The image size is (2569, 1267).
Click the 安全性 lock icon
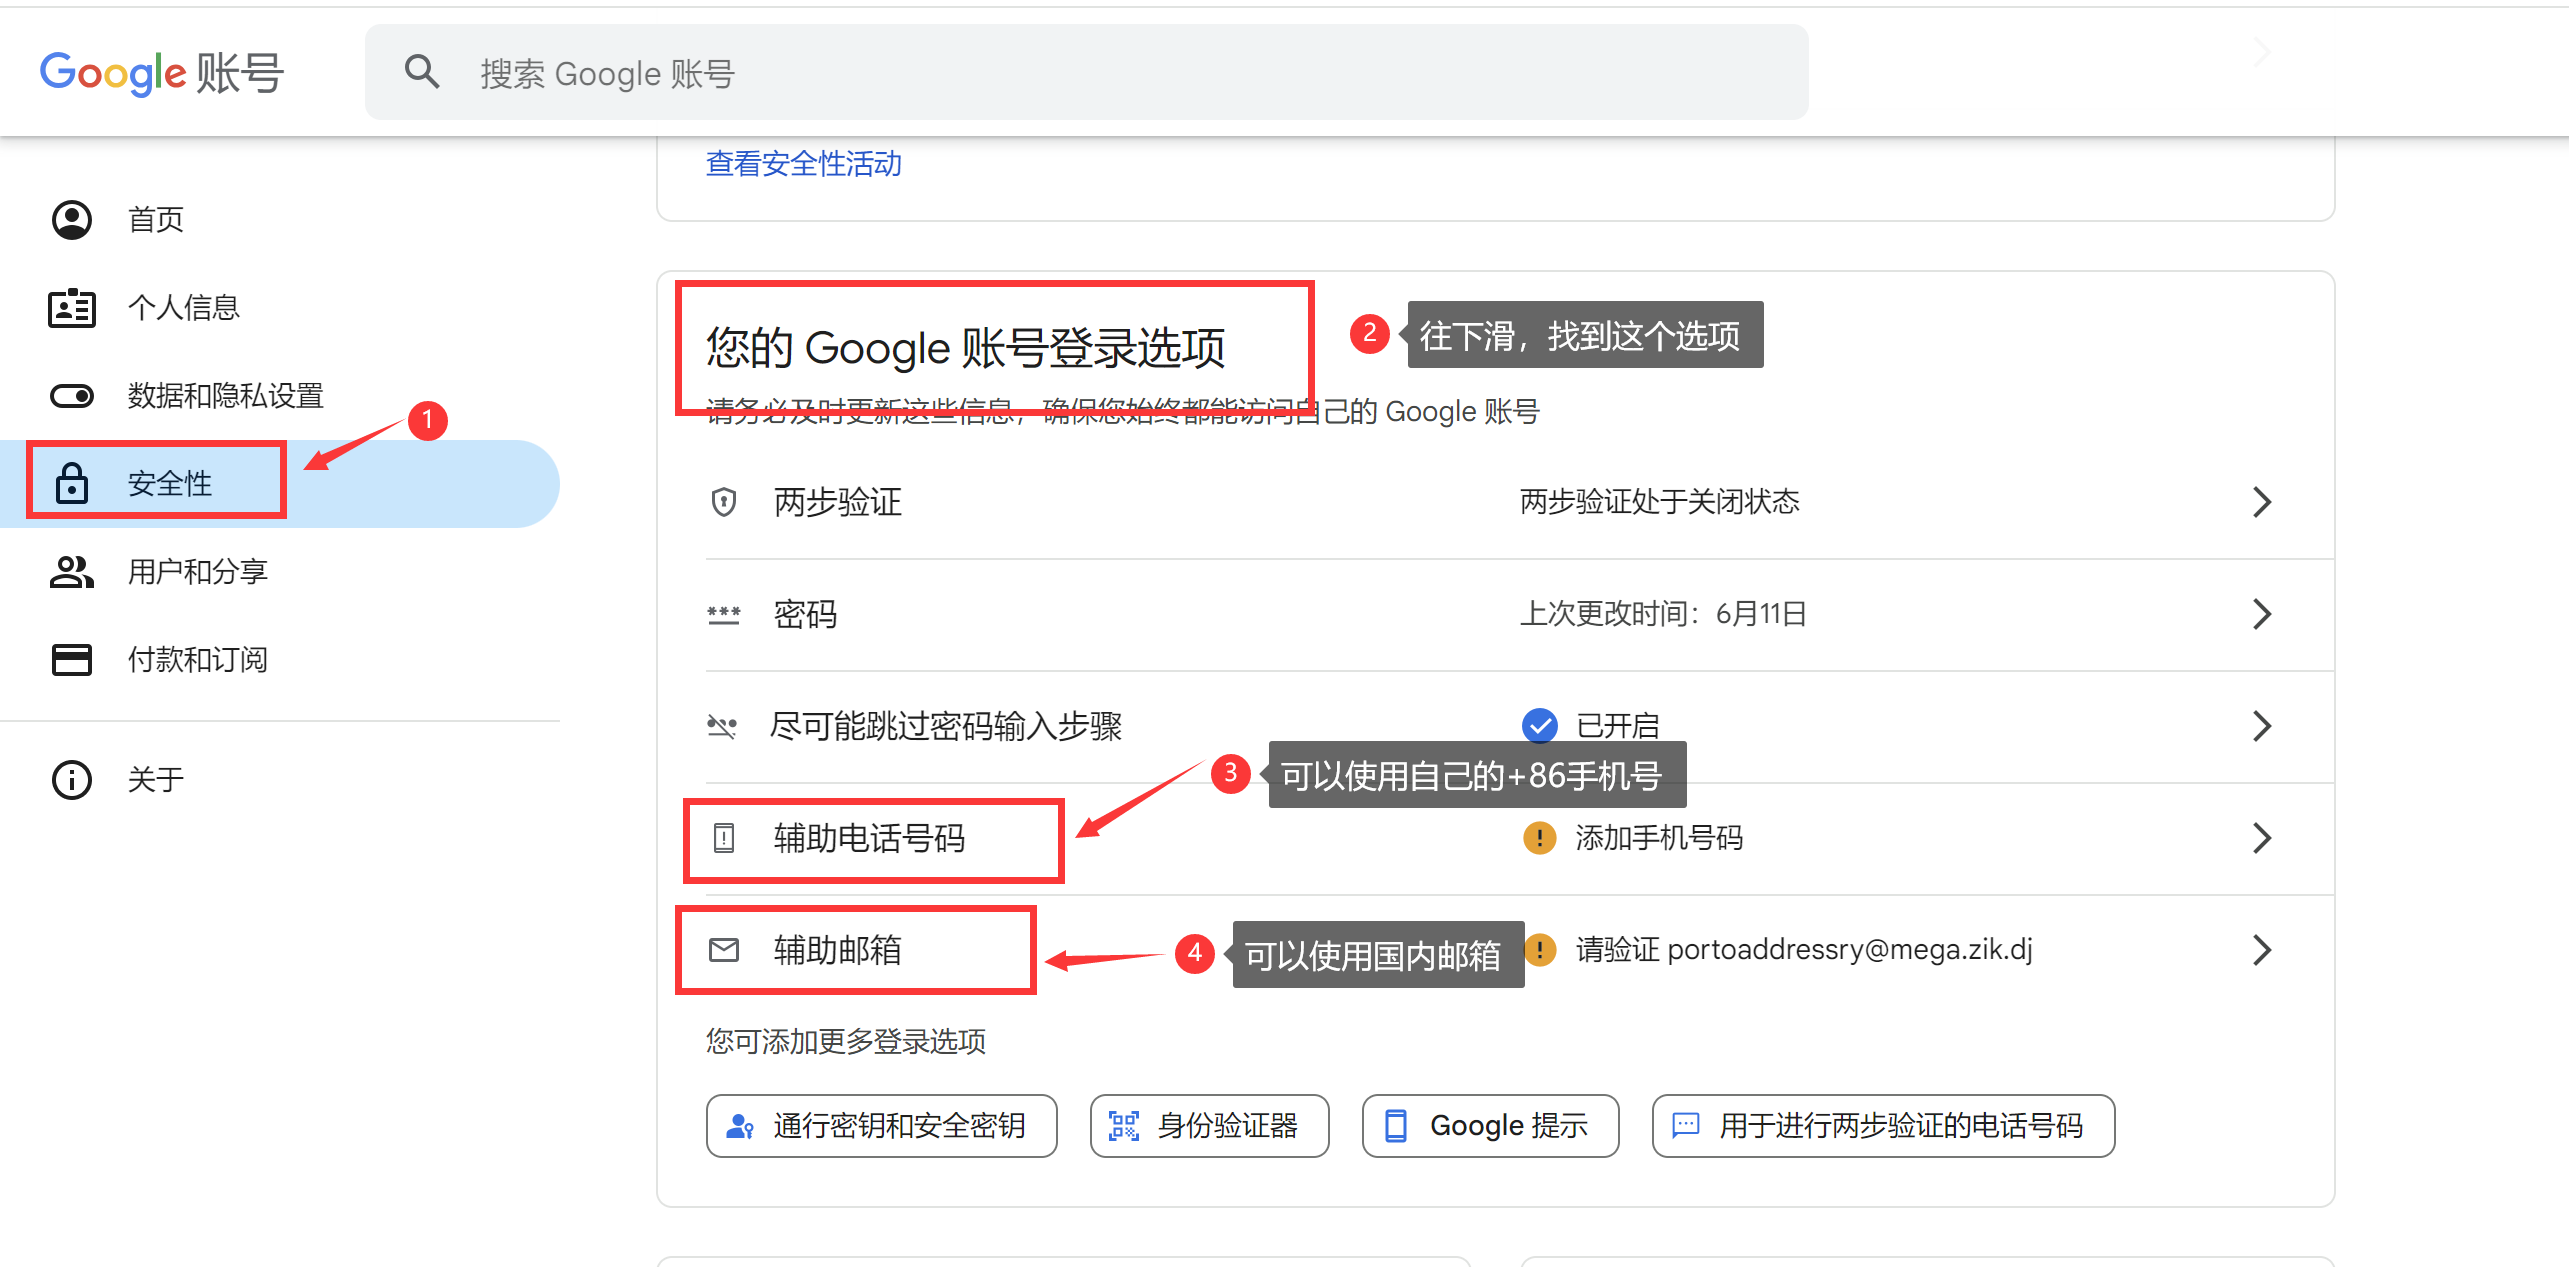(72, 484)
